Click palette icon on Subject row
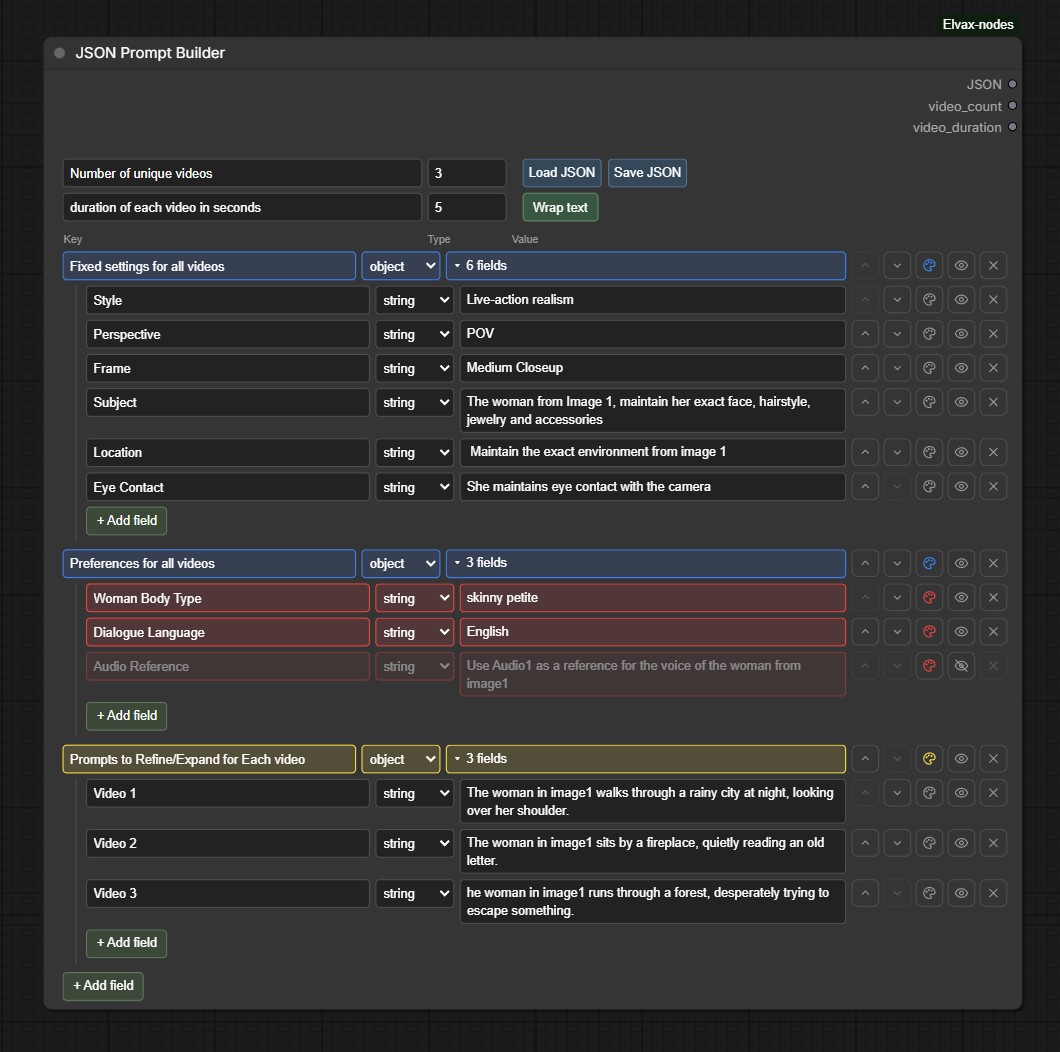1060x1052 pixels. (929, 402)
